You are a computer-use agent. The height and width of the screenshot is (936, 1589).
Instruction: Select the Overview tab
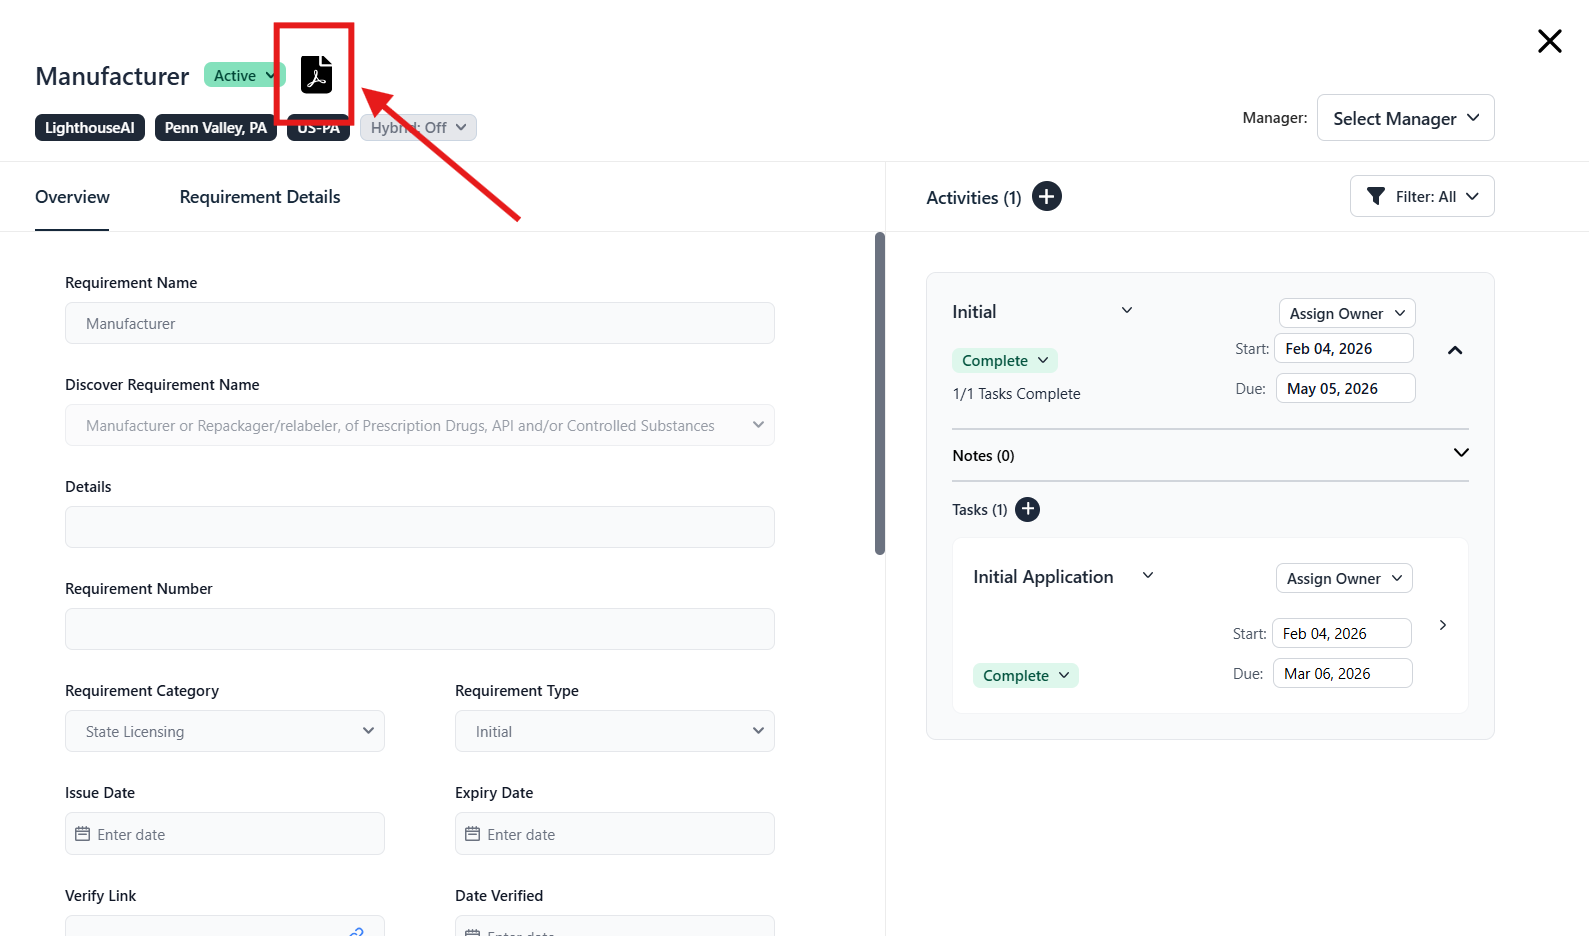tap(72, 197)
